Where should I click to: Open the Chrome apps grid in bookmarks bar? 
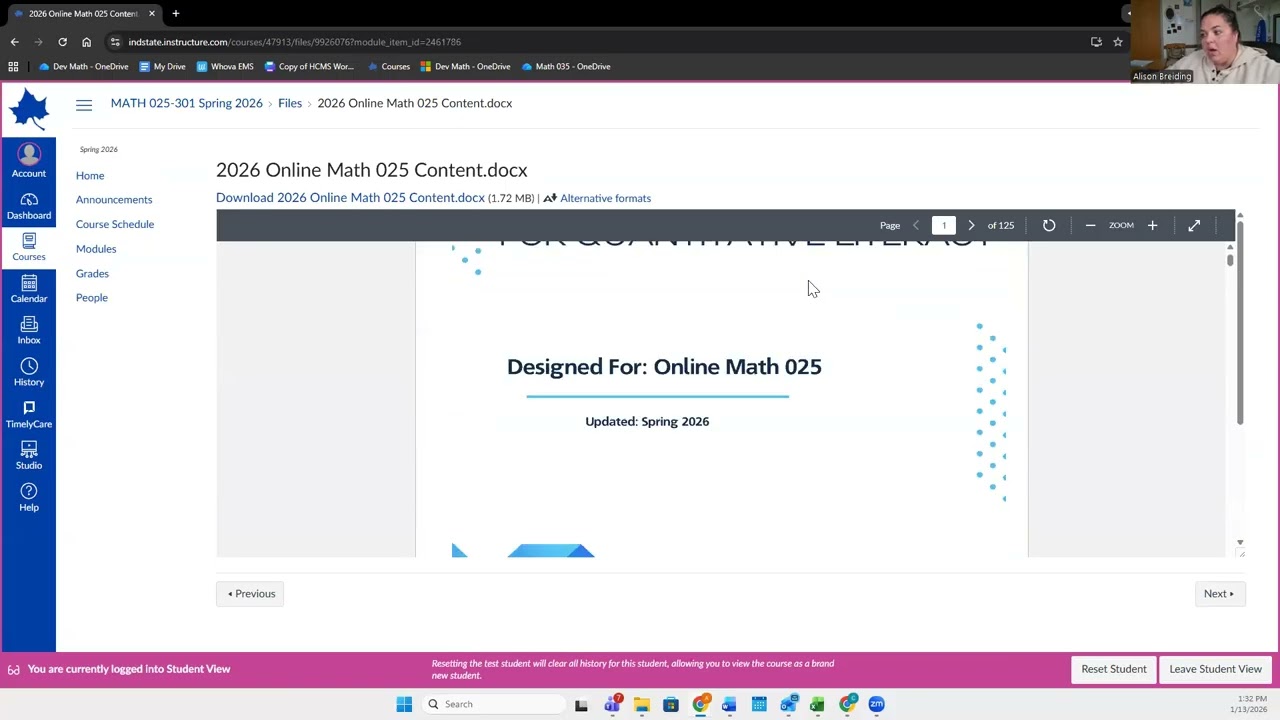(x=13, y=67)
